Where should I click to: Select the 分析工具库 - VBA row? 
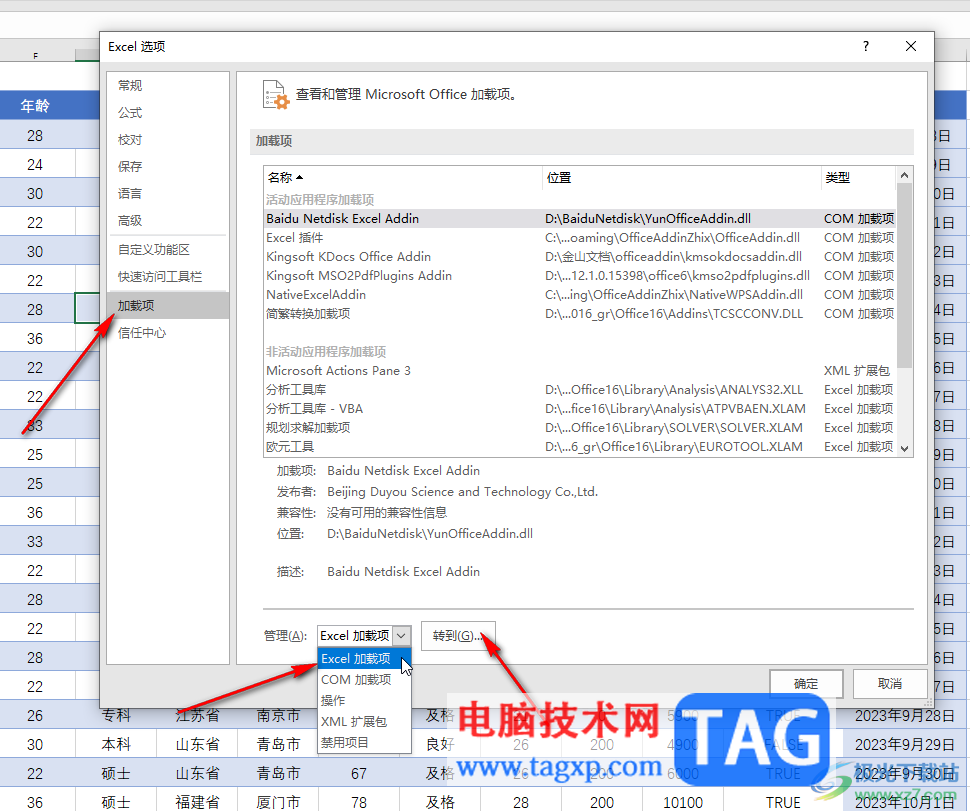[580, 409]
